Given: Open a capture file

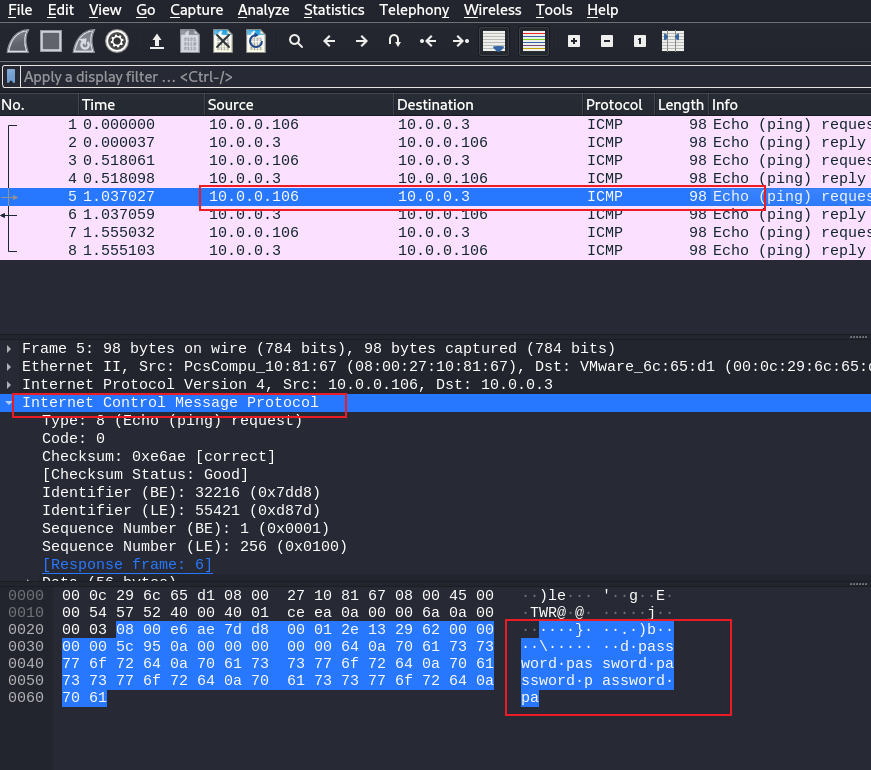Looking at the screenshot, I should click(157, 41).
